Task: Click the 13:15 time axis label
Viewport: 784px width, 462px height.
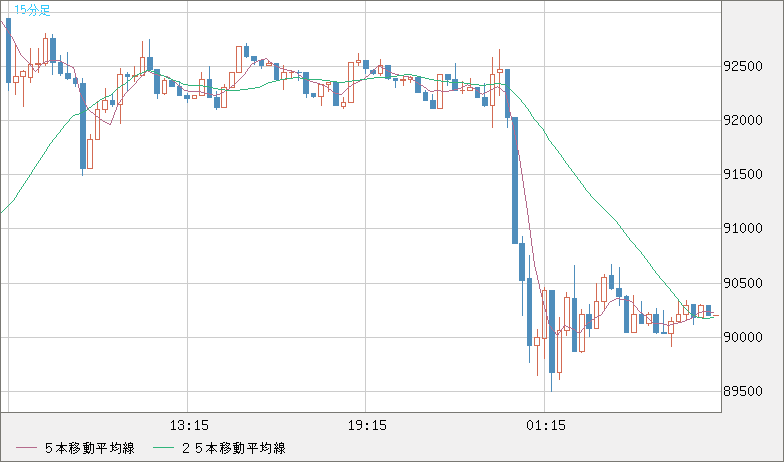Action: pyautogui.click(x=189, y=425)
